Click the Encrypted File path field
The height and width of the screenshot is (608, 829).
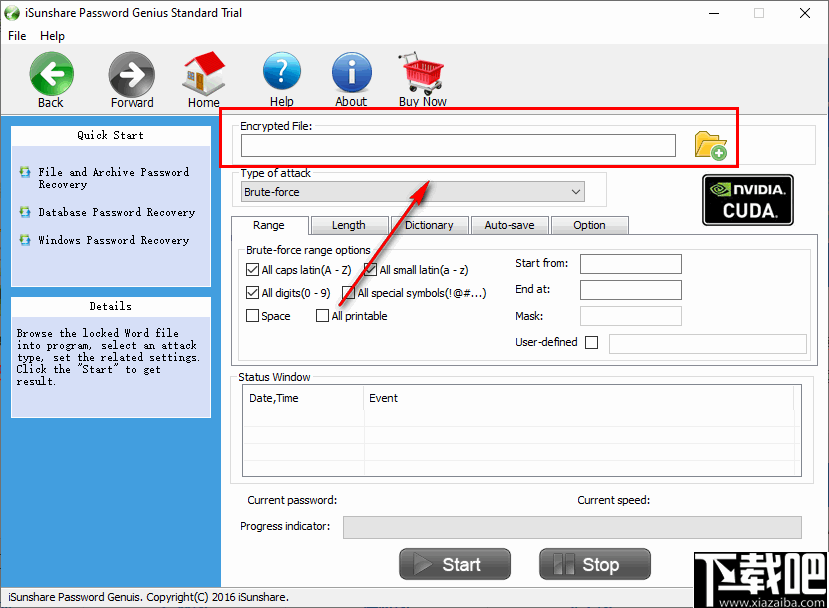pyautogui.click(x=458, y=145)
